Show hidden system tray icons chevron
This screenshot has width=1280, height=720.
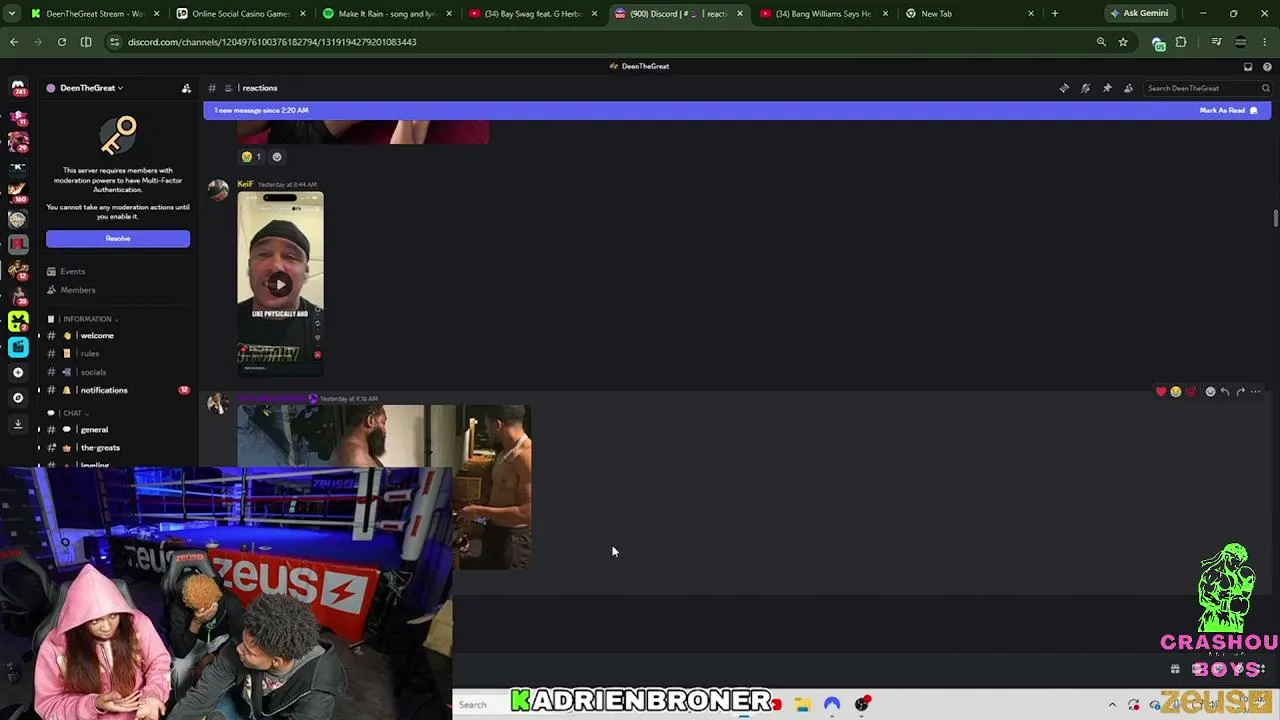click(x=1112, y=705)
